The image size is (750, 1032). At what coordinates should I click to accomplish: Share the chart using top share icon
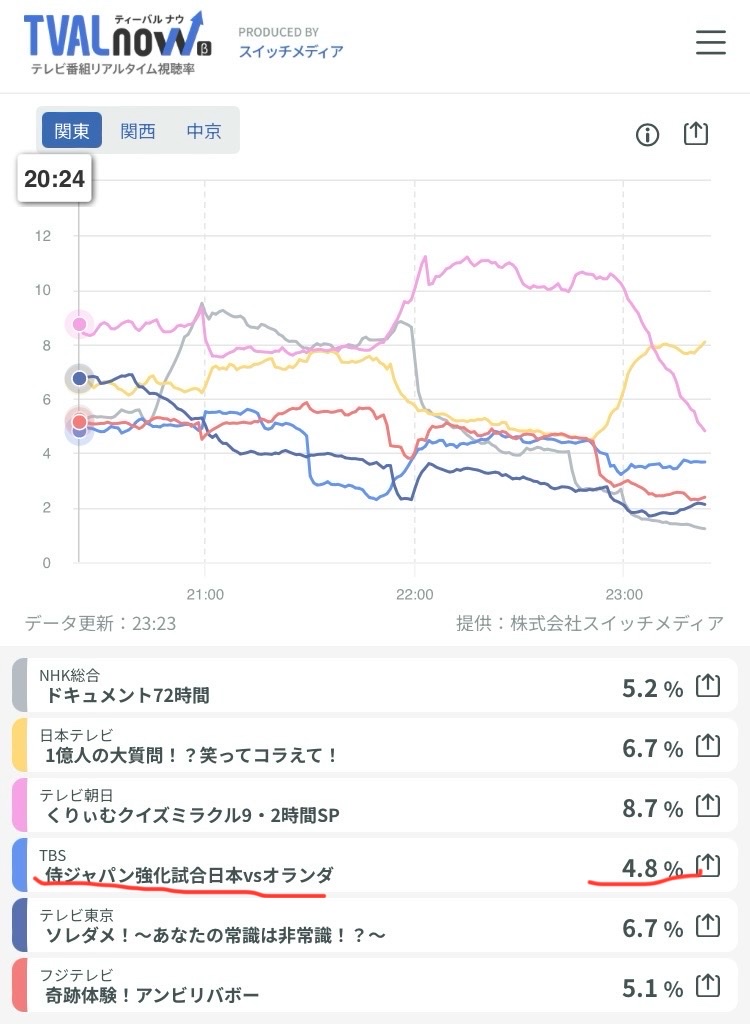(x=696, y=134)
